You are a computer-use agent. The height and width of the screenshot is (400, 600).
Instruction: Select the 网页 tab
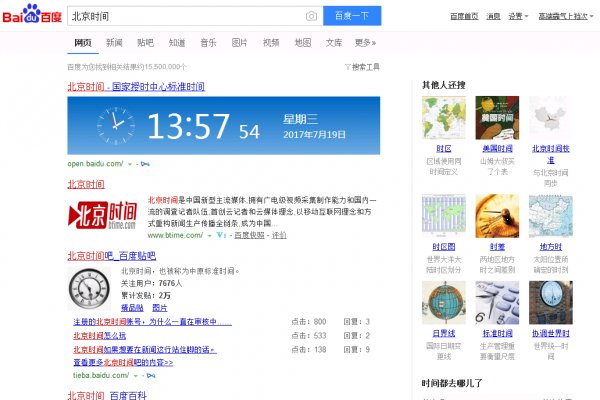point(83,43)
